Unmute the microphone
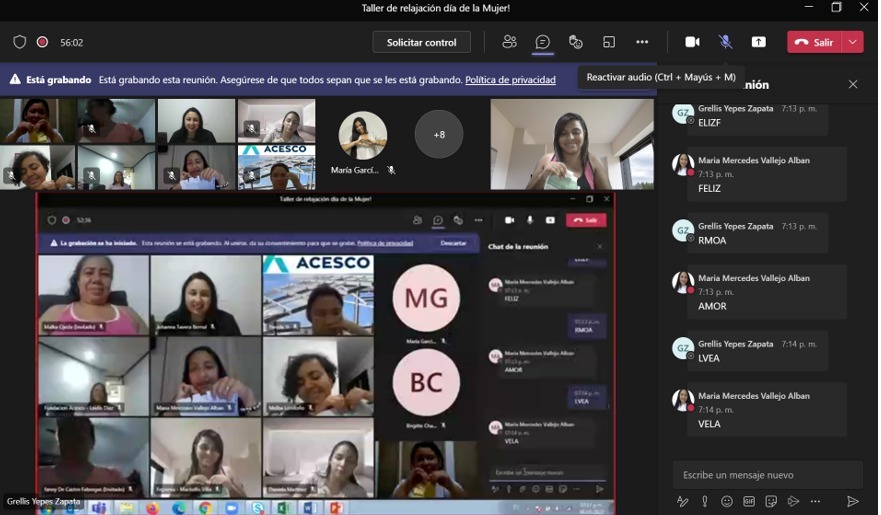The width and height of the screenshot is (881, 515). click(726, 42)
